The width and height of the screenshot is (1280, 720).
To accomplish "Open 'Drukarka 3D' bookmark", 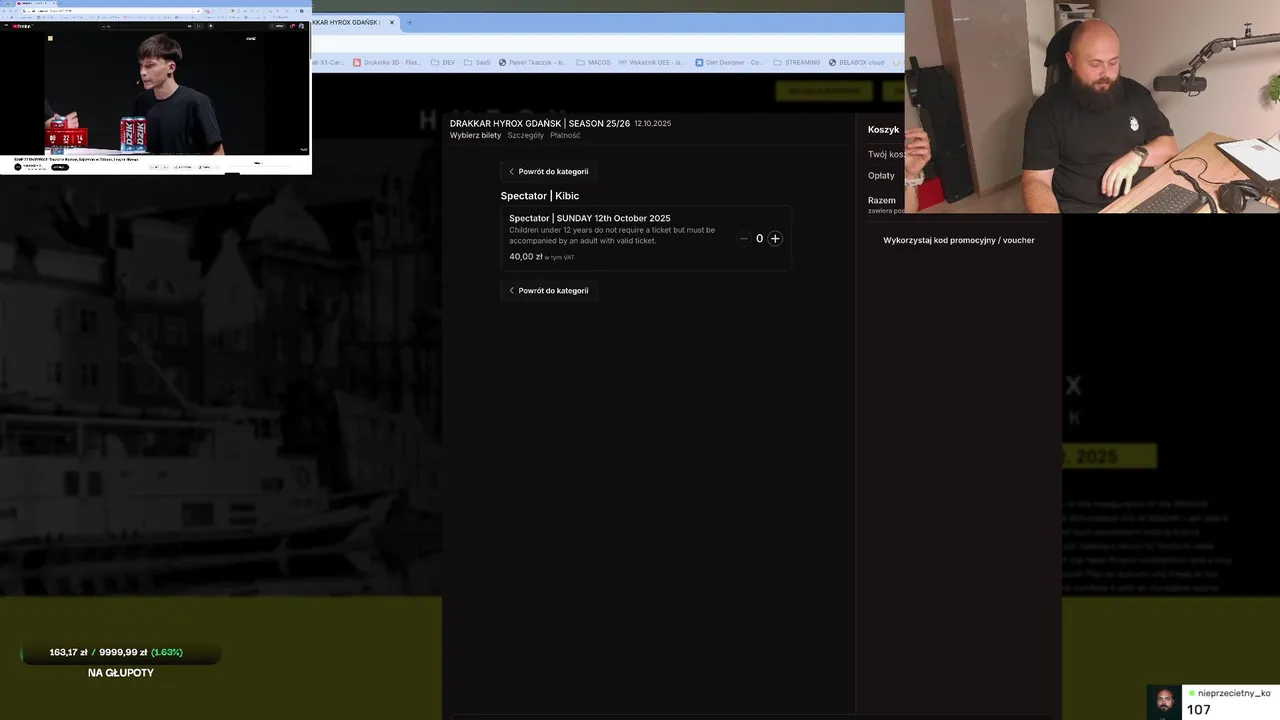I will 388,62.
